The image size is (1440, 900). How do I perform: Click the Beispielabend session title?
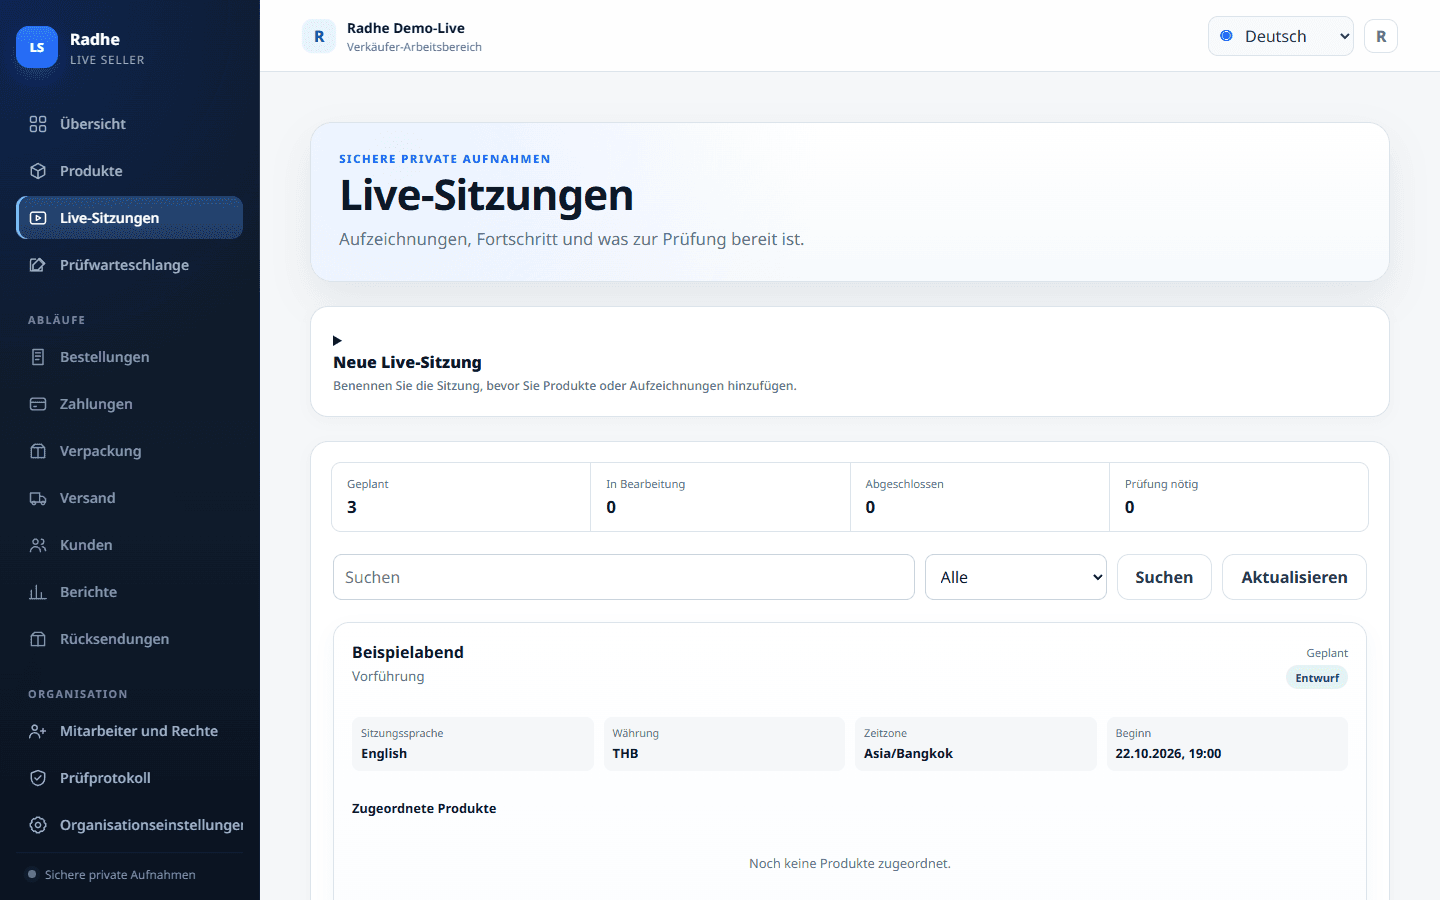point(408,652)
